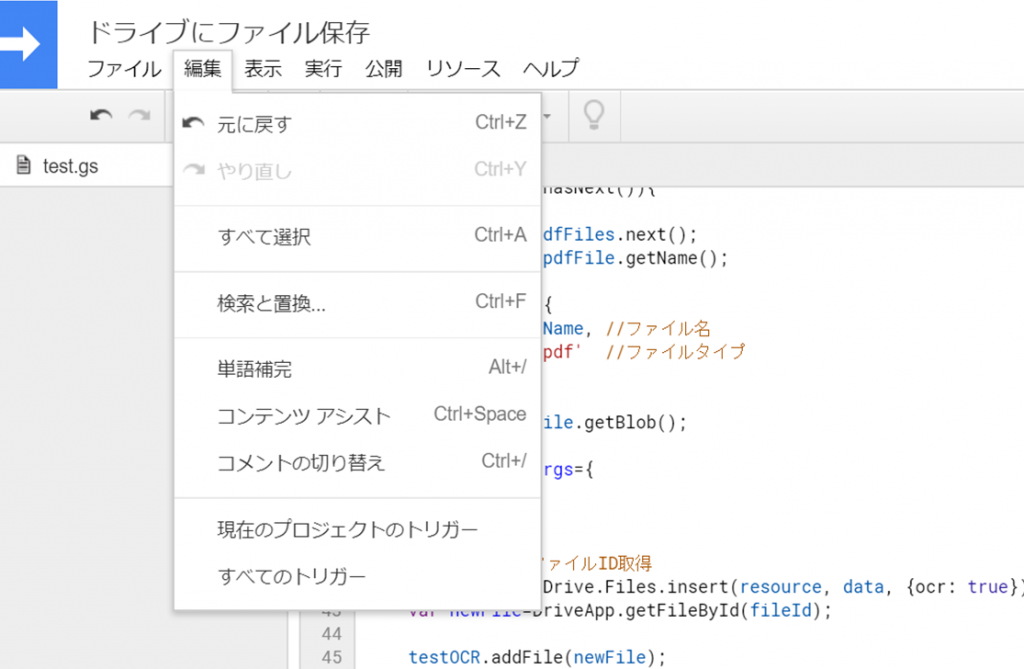Close the open 編集 menu tab

[x=202, y=69]
